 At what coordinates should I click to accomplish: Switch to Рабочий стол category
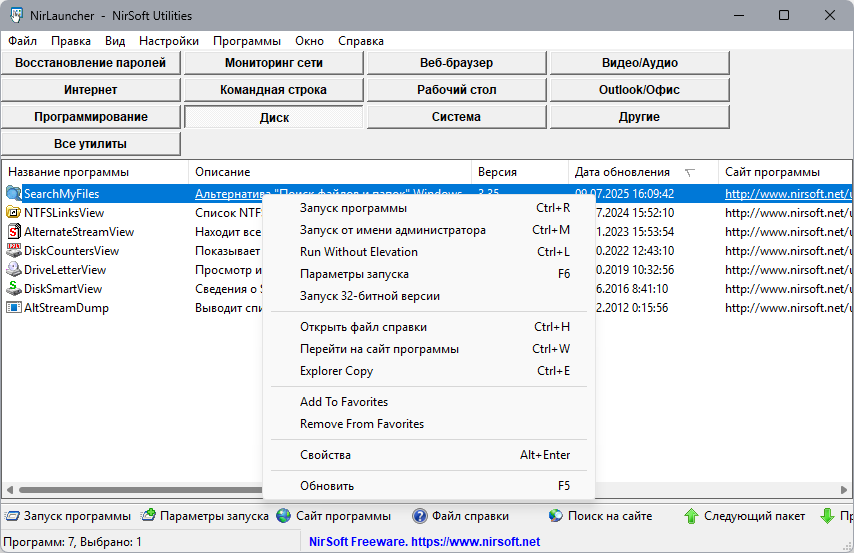[x=456, y=90]
